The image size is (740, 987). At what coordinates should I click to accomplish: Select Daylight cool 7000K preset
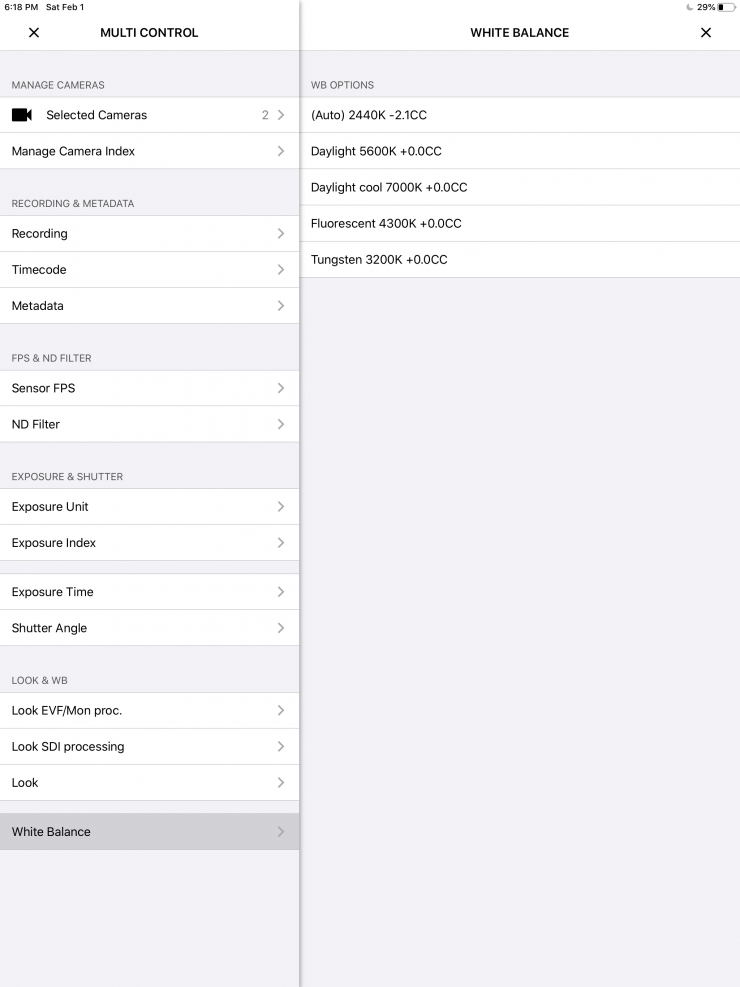click(x=389, y=187)
